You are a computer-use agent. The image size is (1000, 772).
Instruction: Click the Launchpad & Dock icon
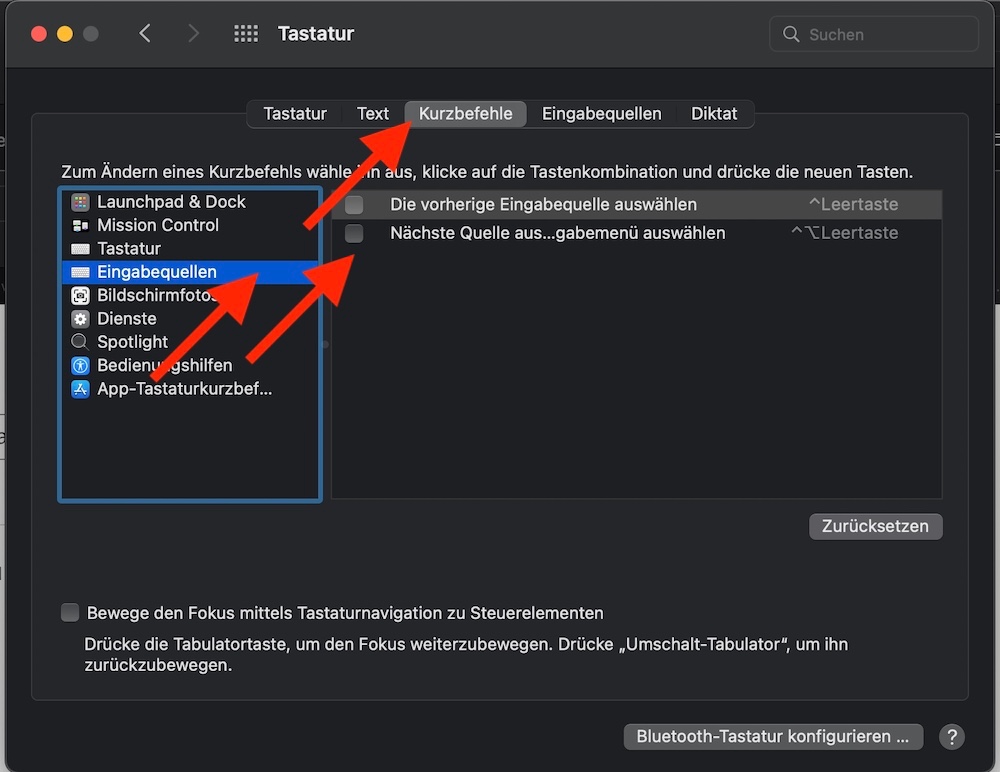[x=81, y=202]
